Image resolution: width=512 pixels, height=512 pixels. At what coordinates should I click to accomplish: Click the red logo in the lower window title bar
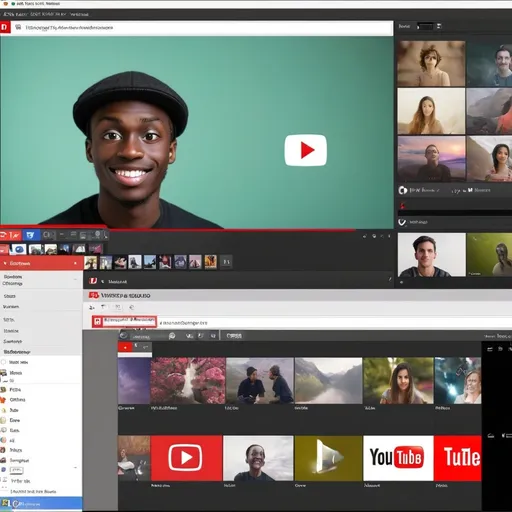pyautogui.click(x=94, y=295)
